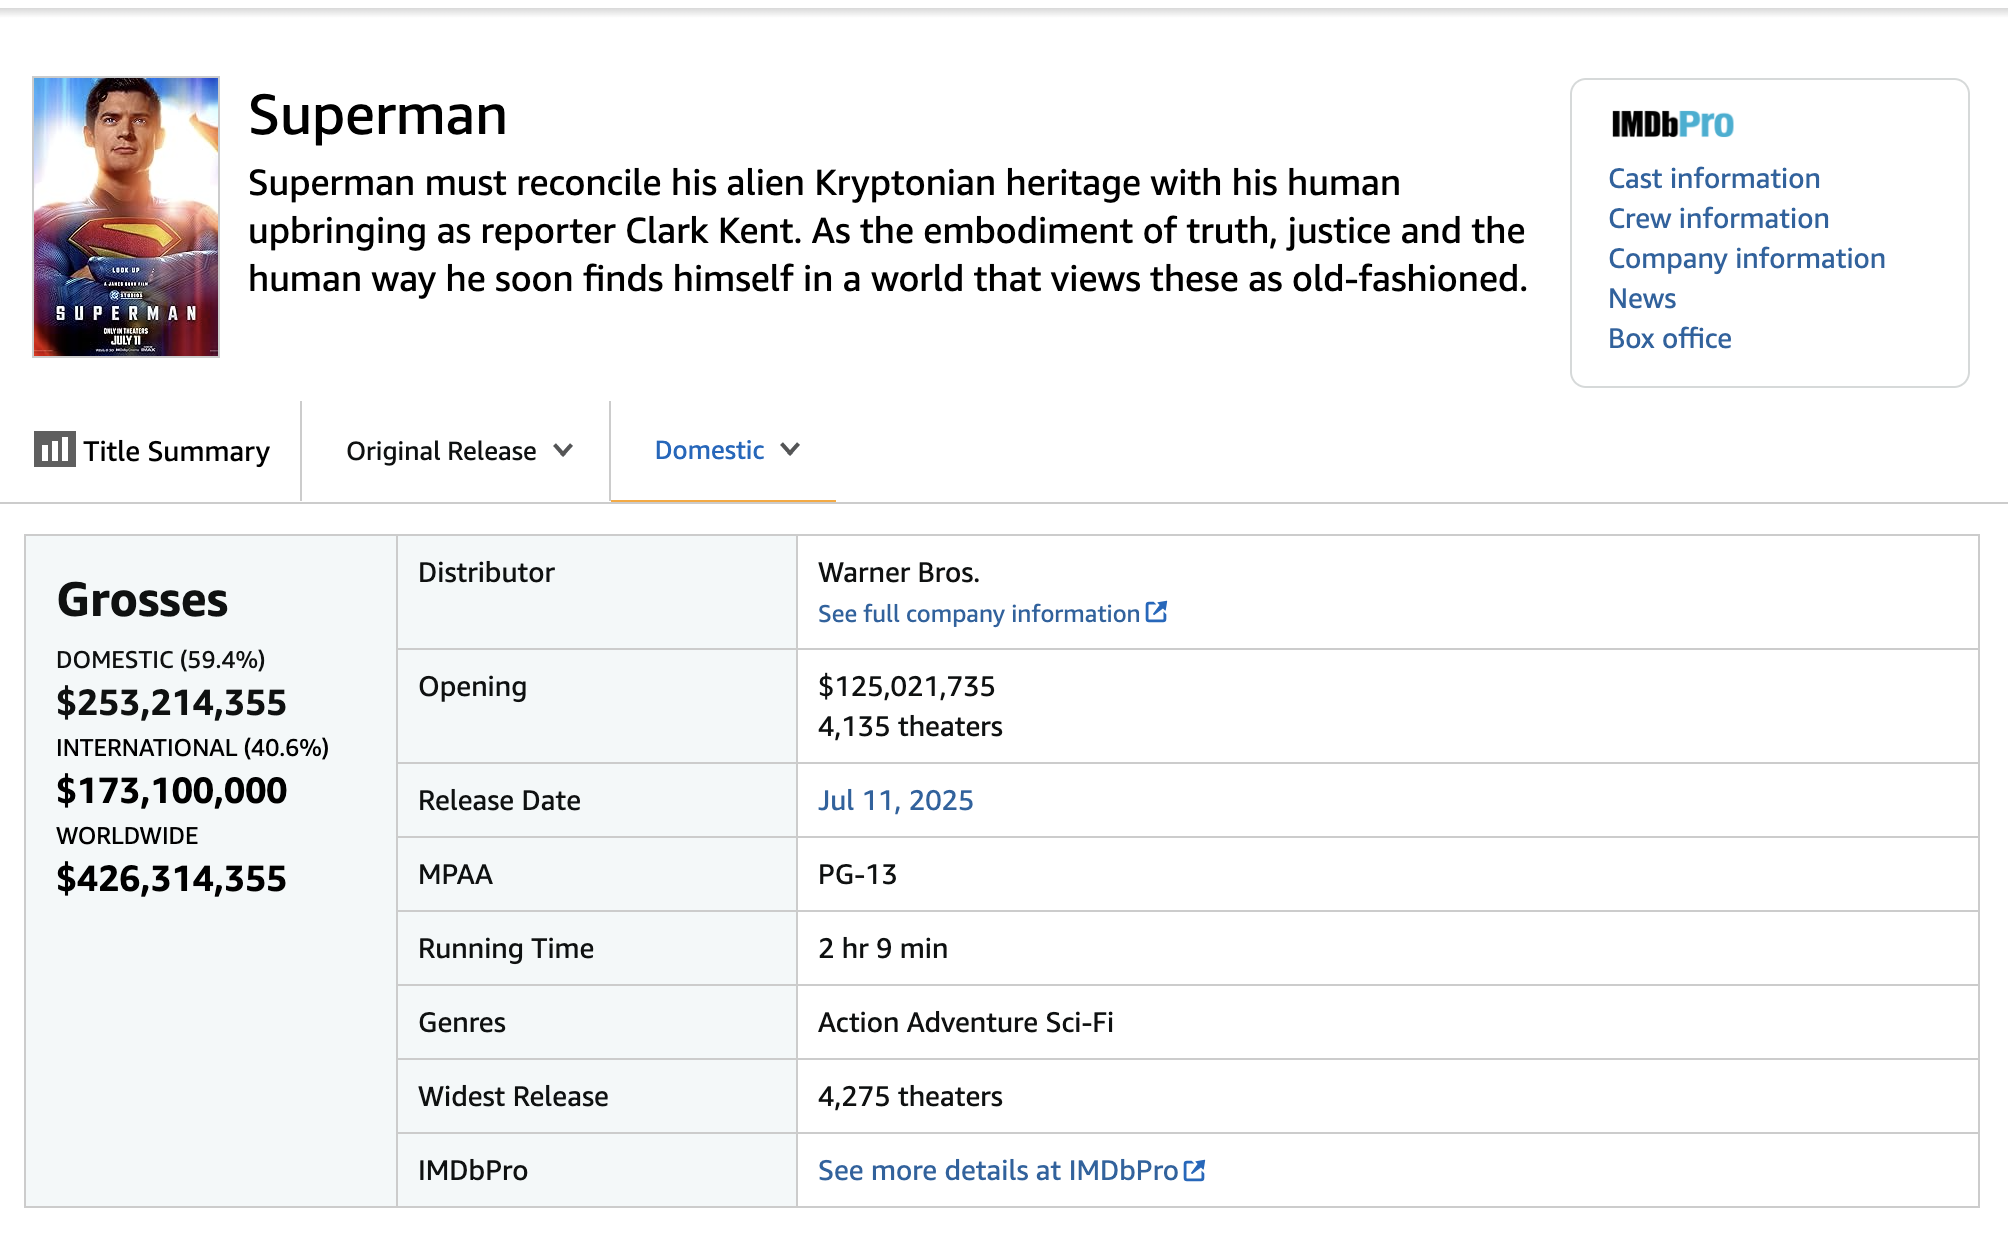Image resolution: width=2008 pixels, height=1234 pixels.
Task: Click the IMDbPro row label in table
Action: tap(473, 1170)
